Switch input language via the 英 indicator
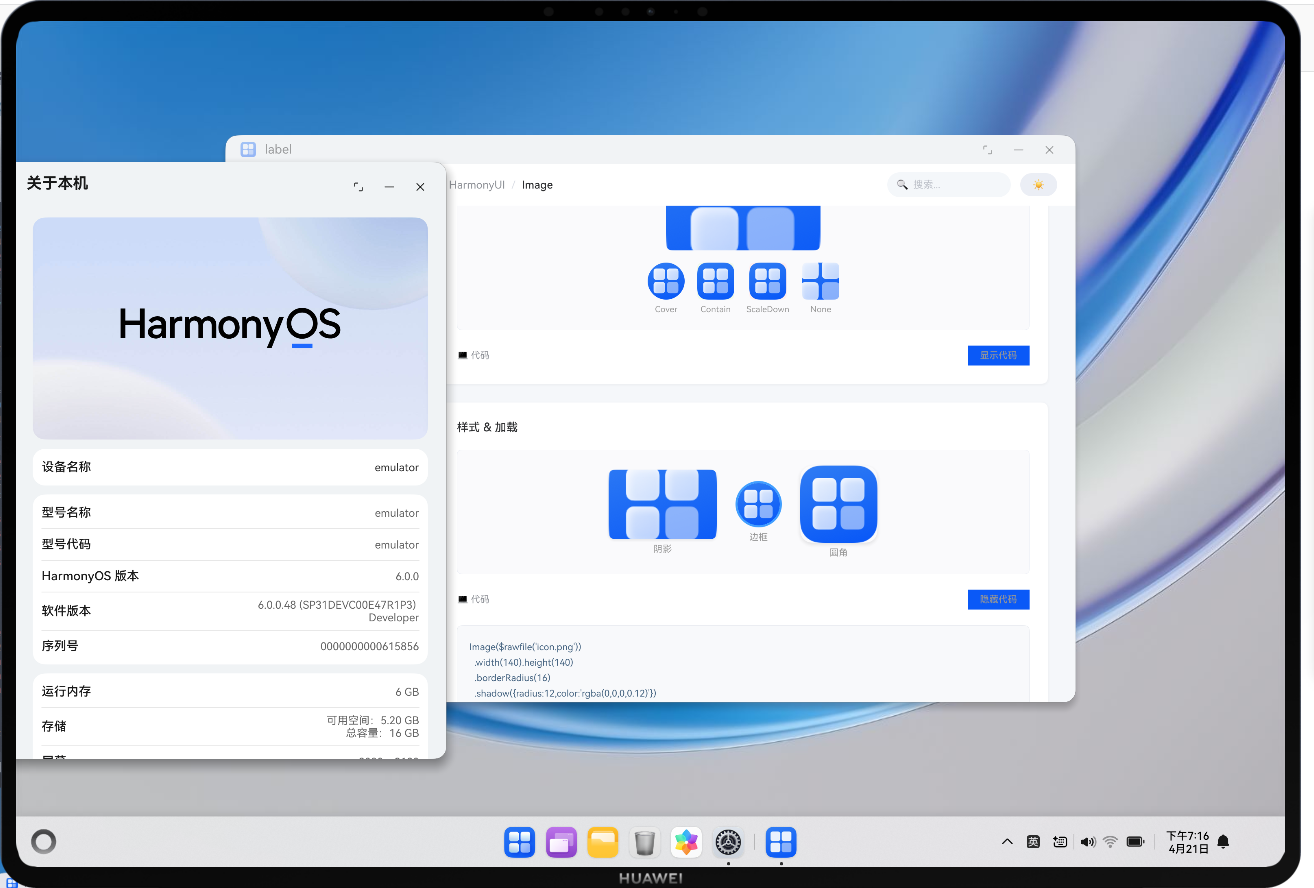 coord(1033,842)
